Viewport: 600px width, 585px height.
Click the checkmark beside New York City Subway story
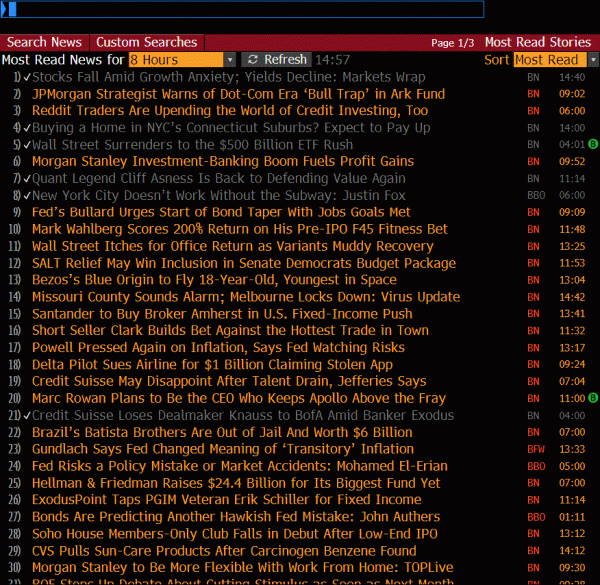click(x=27, y=196)
